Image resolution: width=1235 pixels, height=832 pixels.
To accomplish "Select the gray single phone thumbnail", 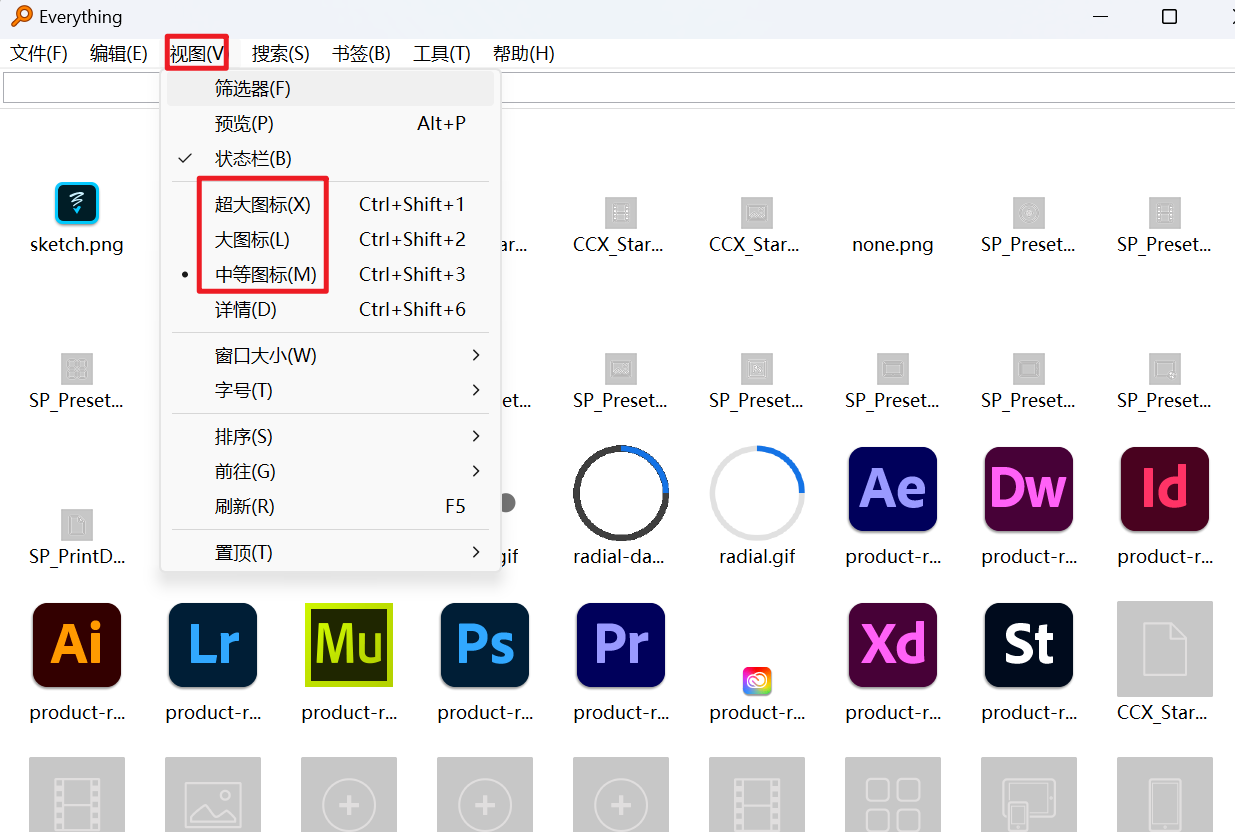I will 1165,794.
